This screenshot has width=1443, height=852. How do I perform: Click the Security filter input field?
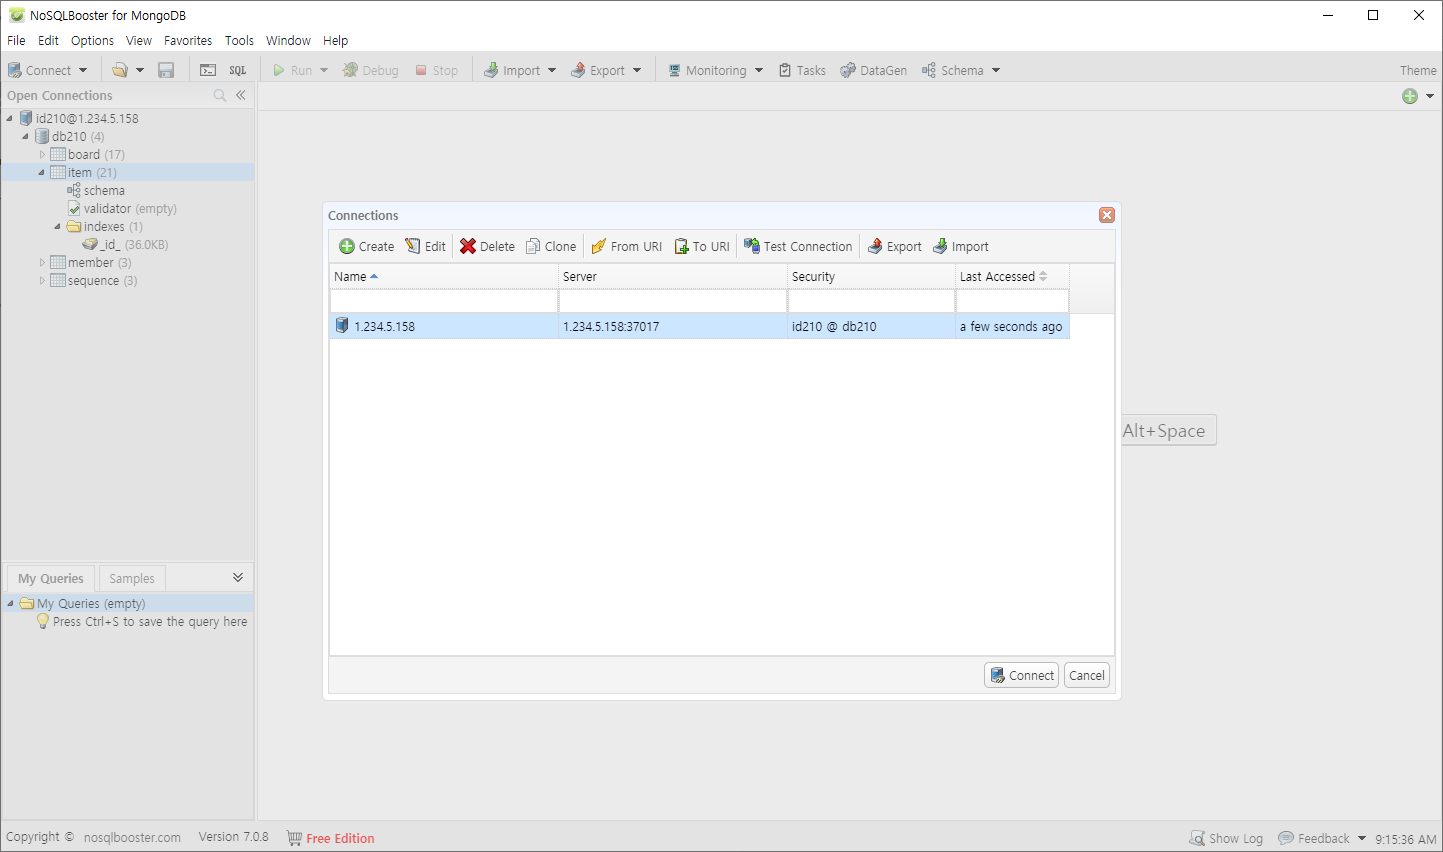click(x=871, y=301)
